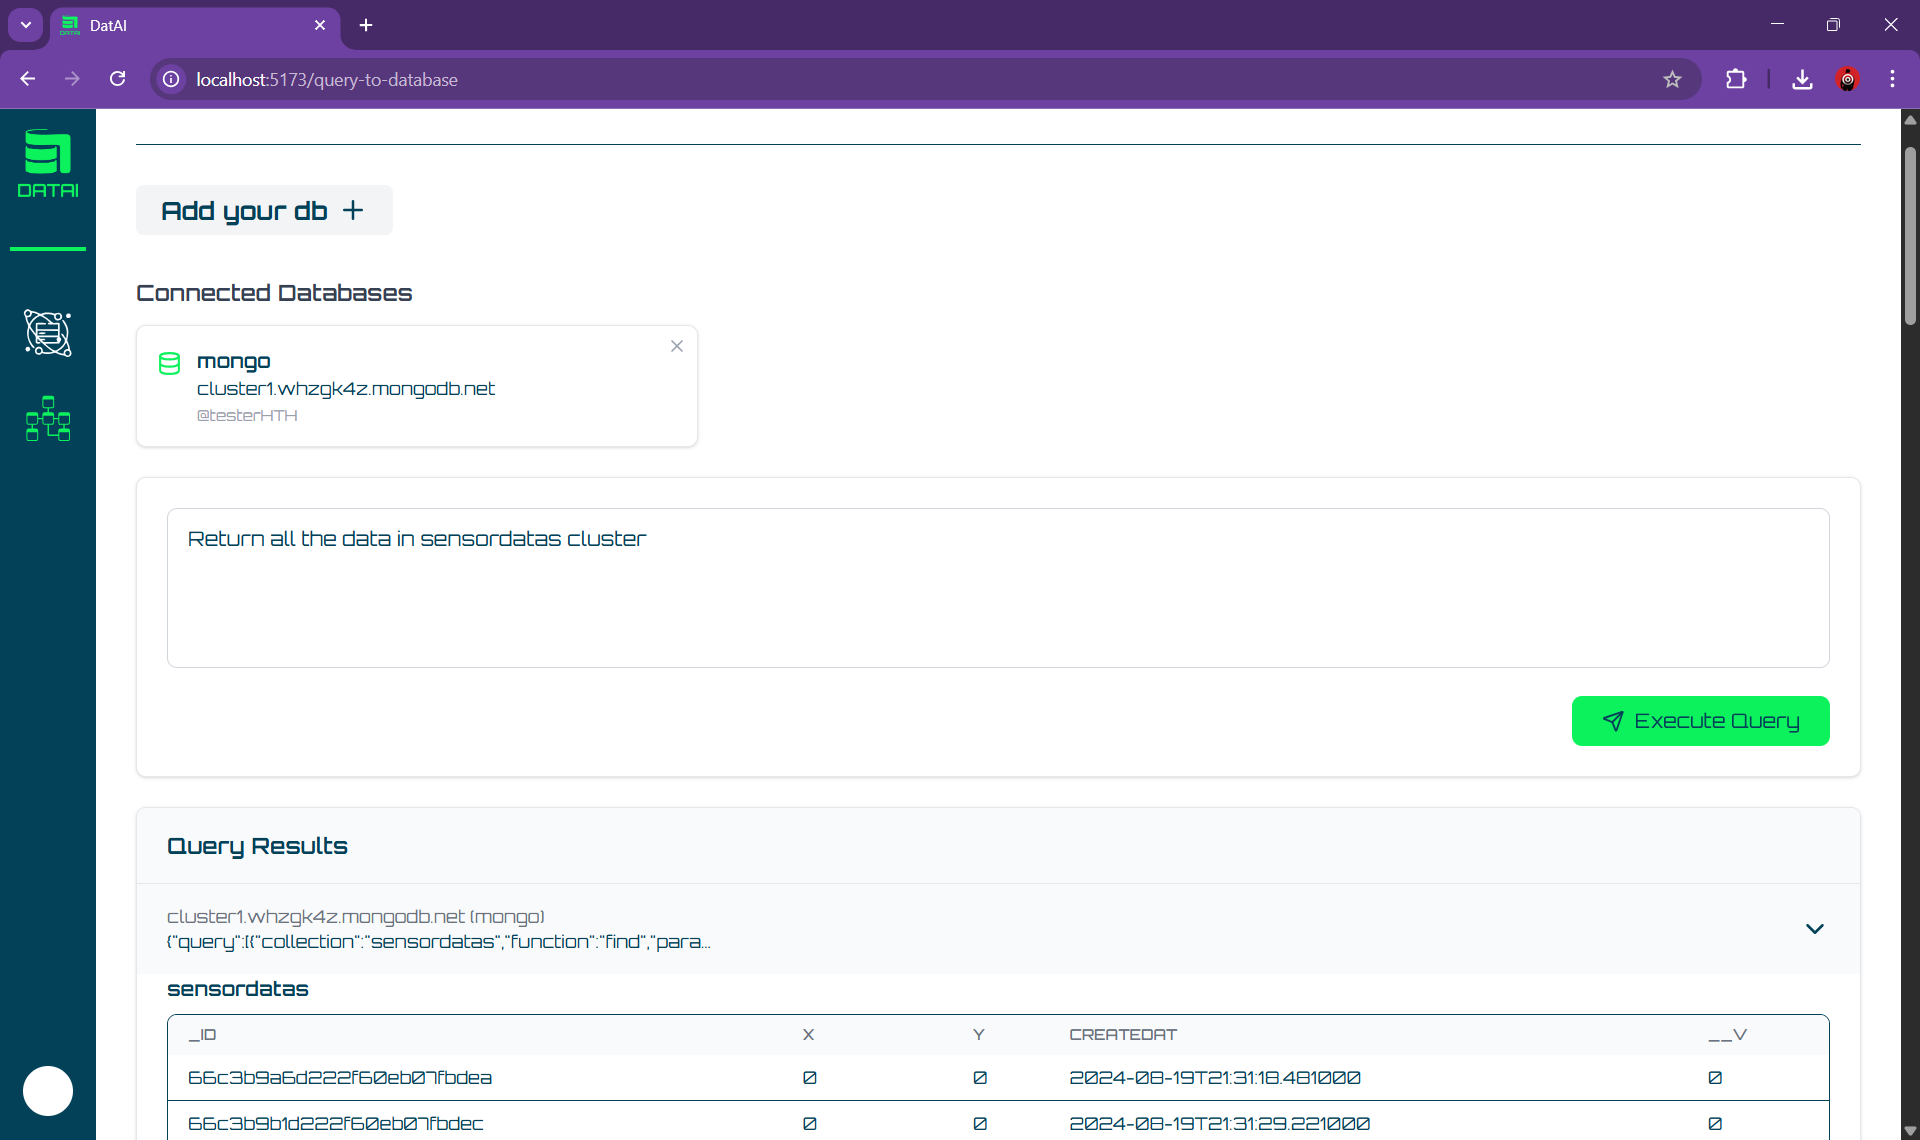1920x1140 pixels.
Task: Click the white user avatar circle
Action: (x=48, y=1090)
